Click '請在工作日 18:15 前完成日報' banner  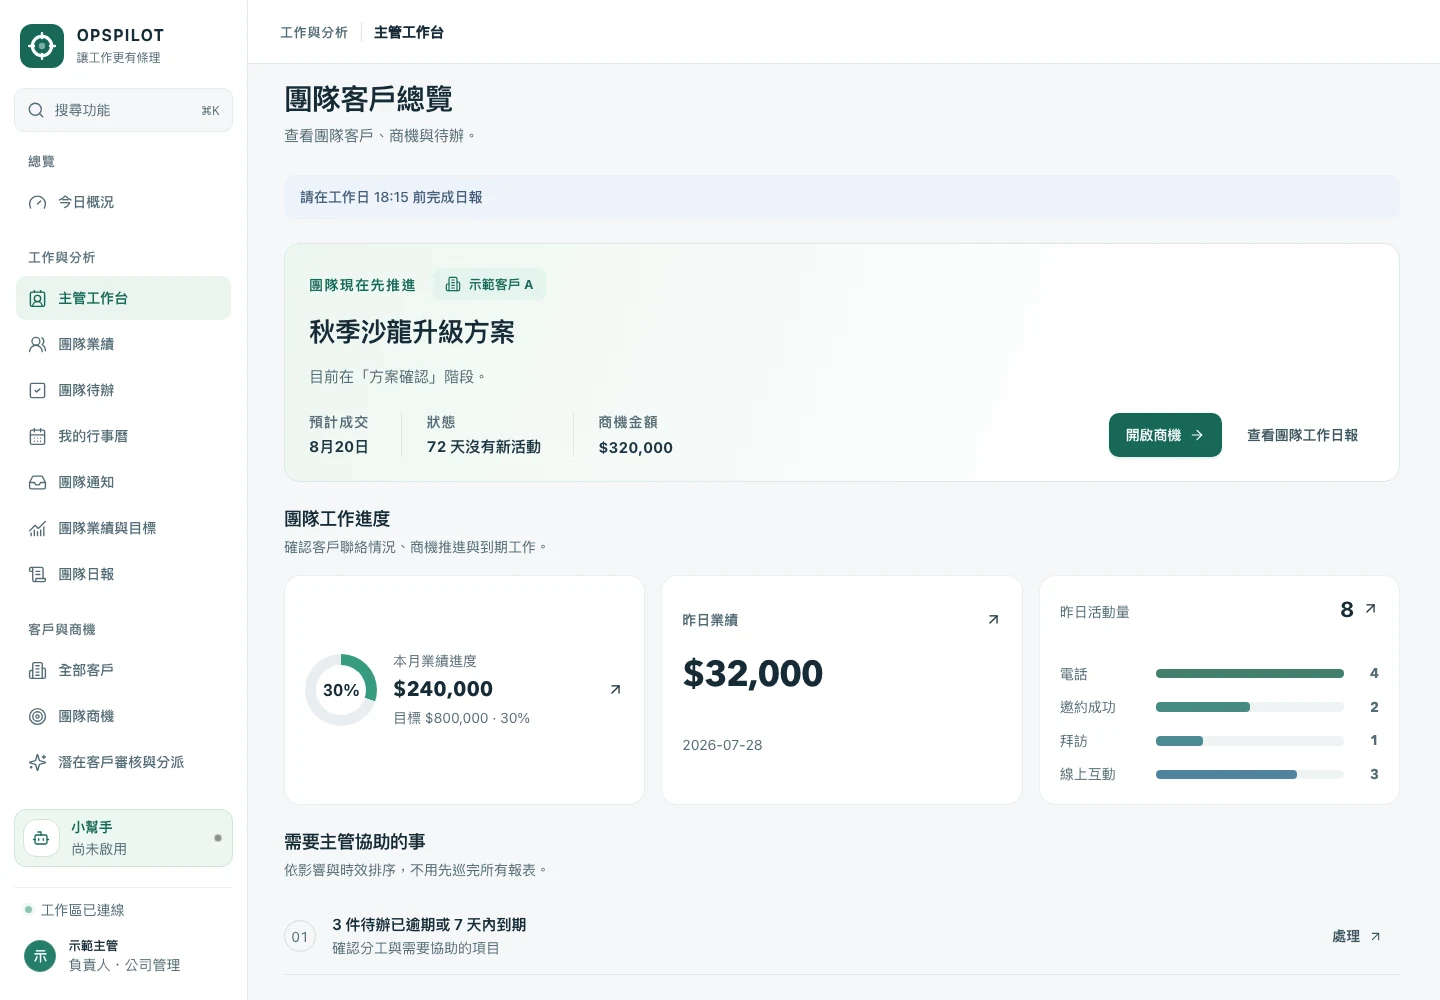[x=842, y=197]
